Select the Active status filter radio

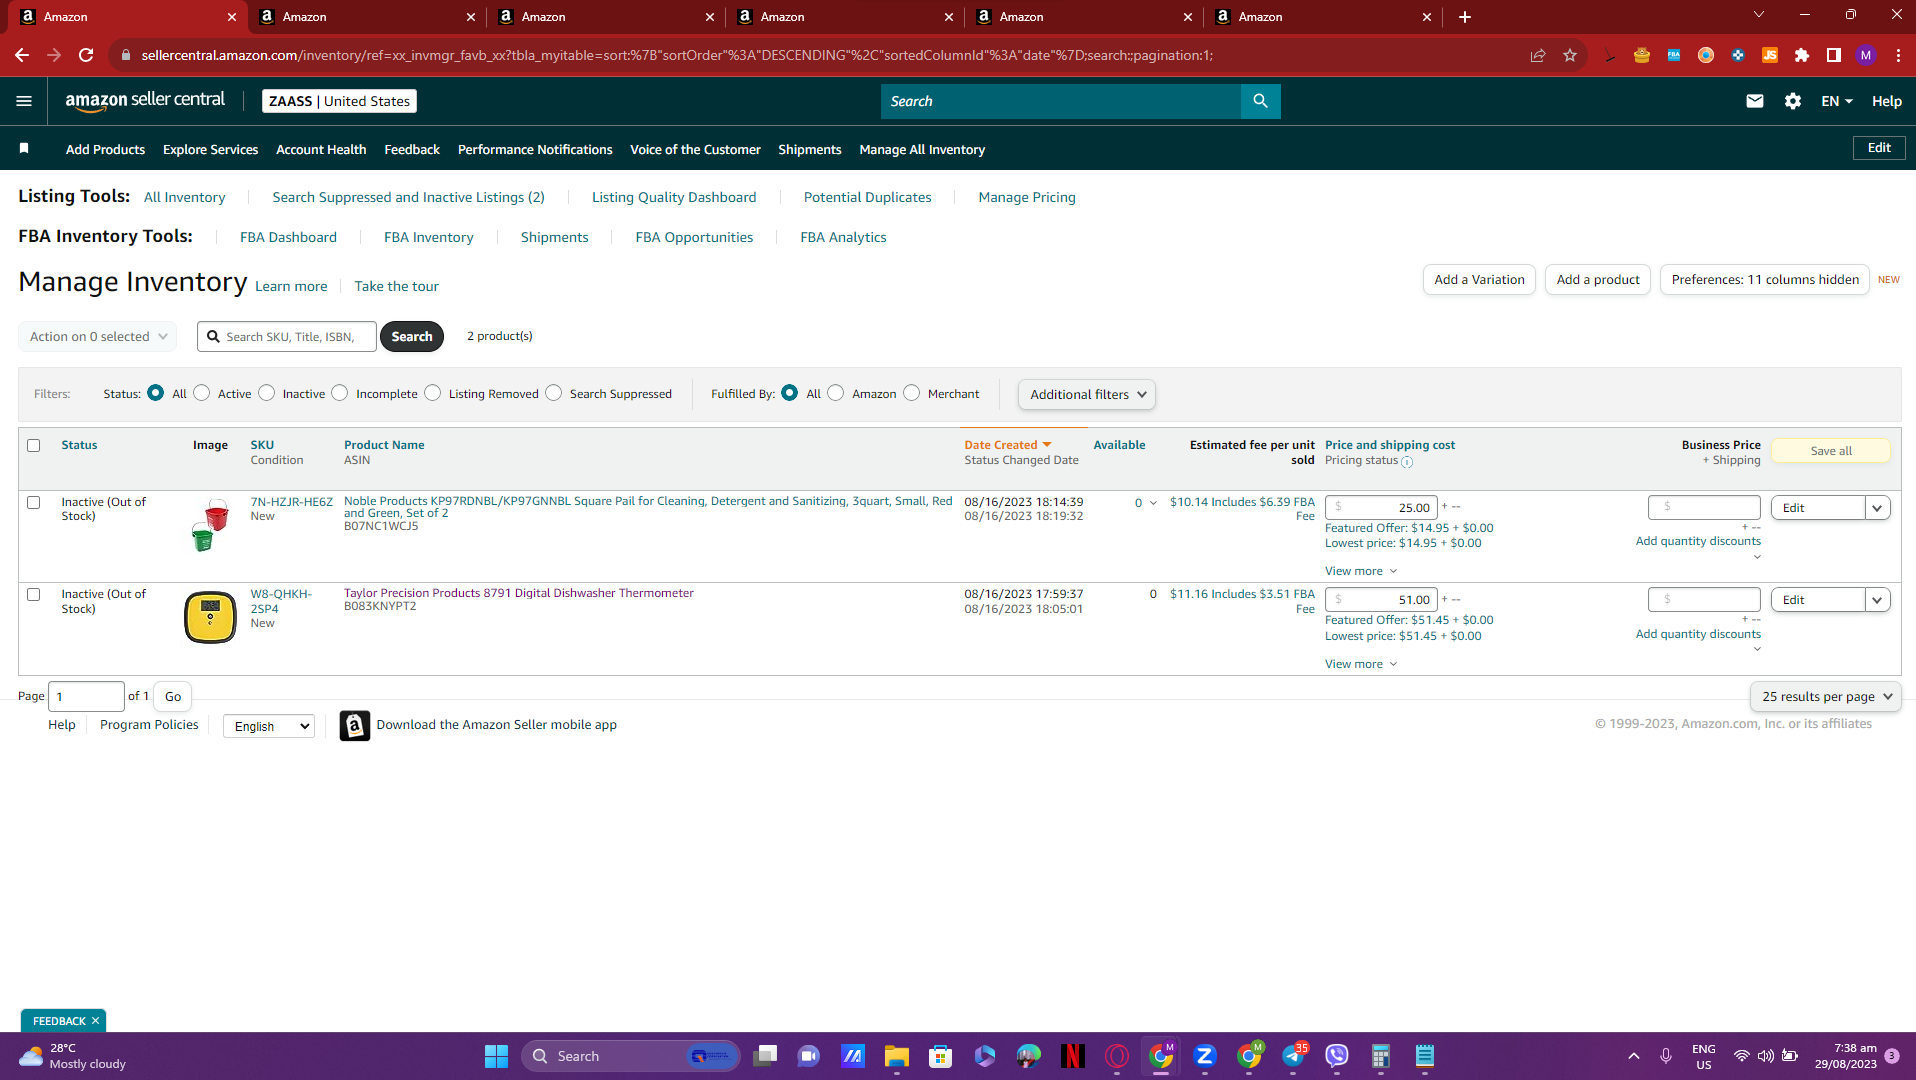point(202,393)
